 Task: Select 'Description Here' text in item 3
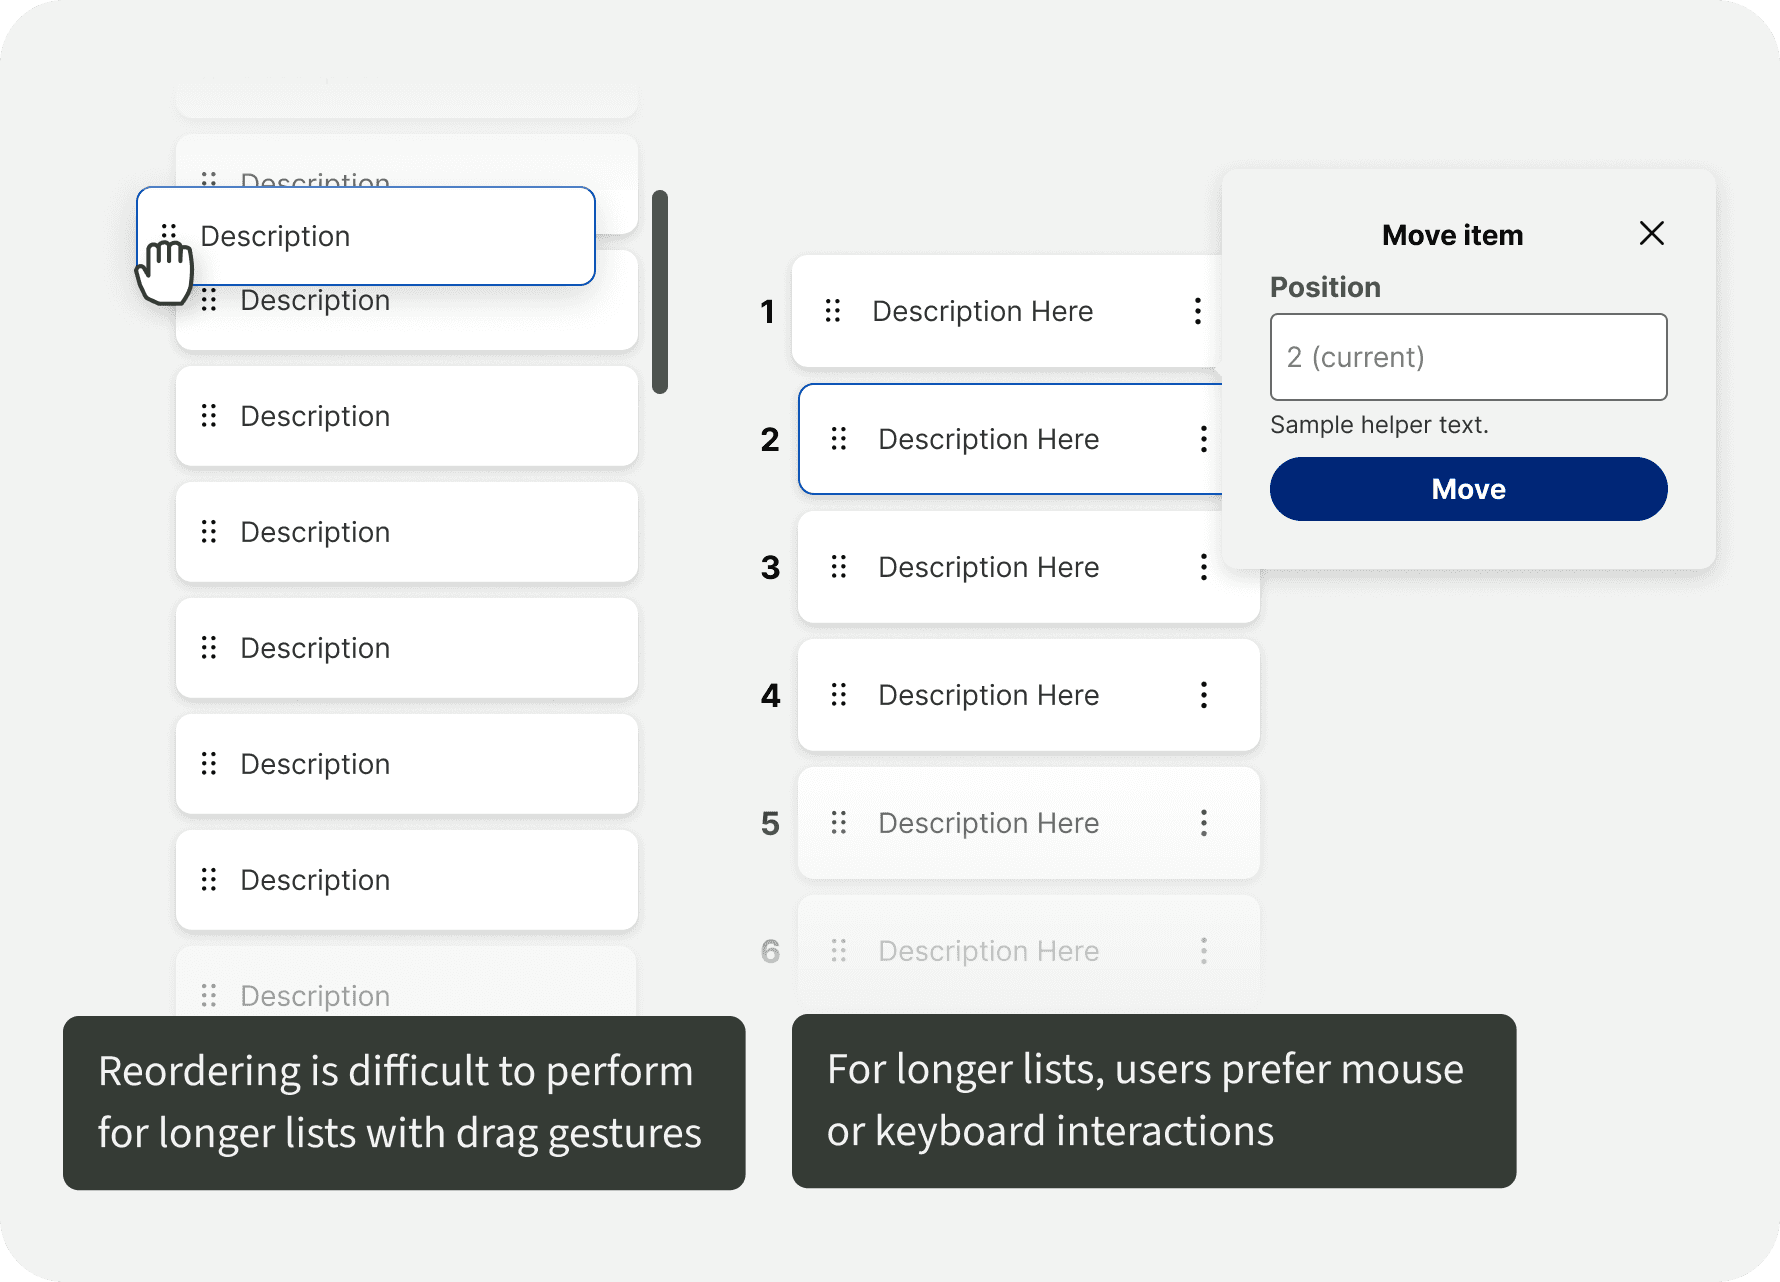988,567
